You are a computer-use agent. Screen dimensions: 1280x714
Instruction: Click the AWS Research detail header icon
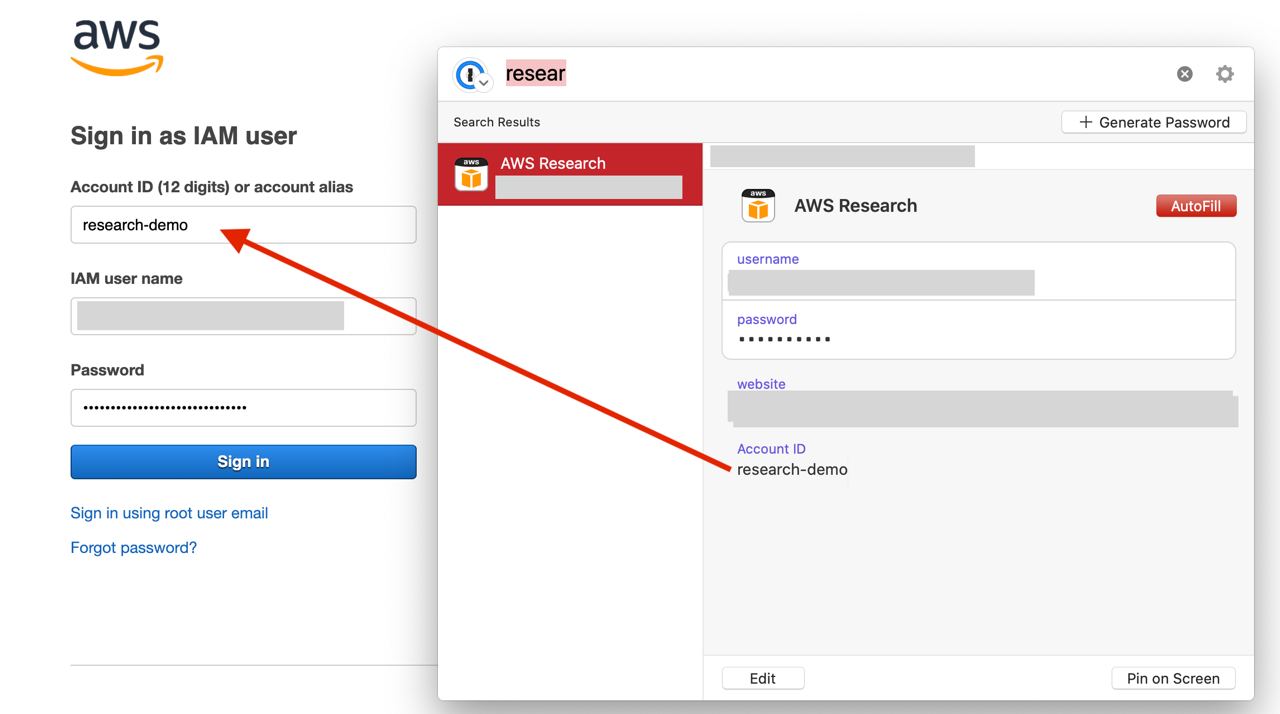pyautogui.click(x=758, y=206)
